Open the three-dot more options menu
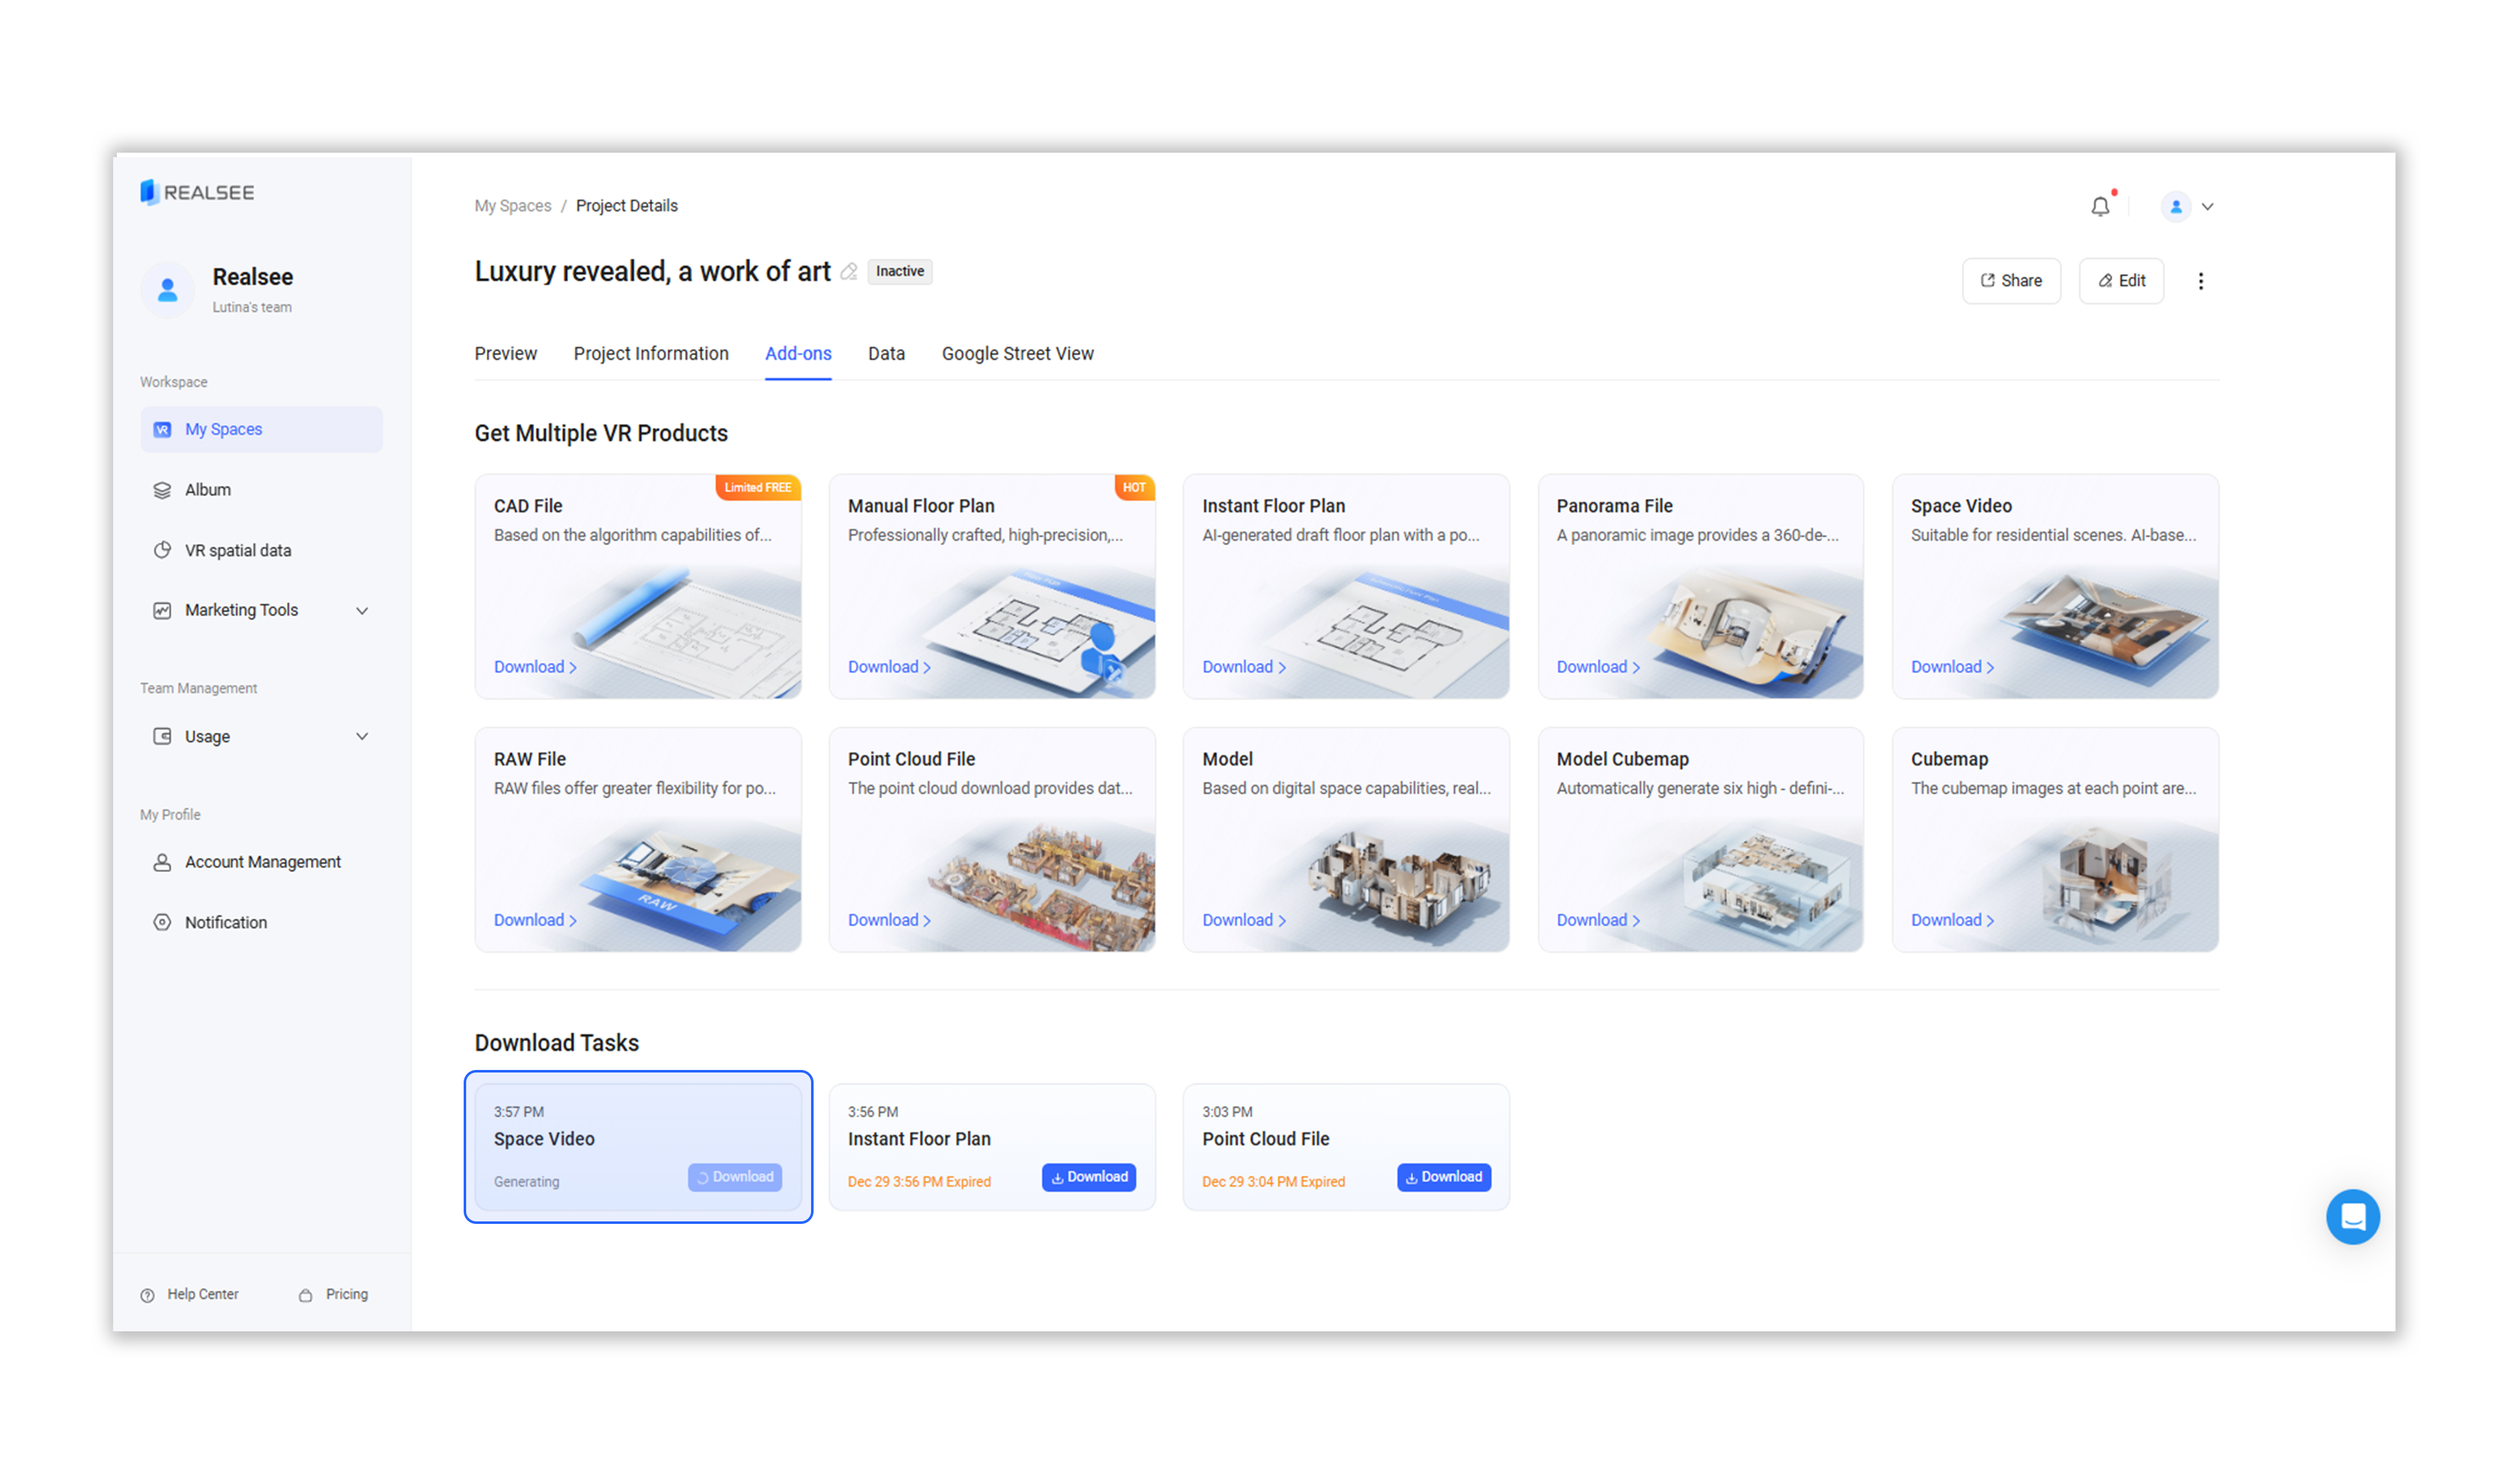 coord(2200,281)
